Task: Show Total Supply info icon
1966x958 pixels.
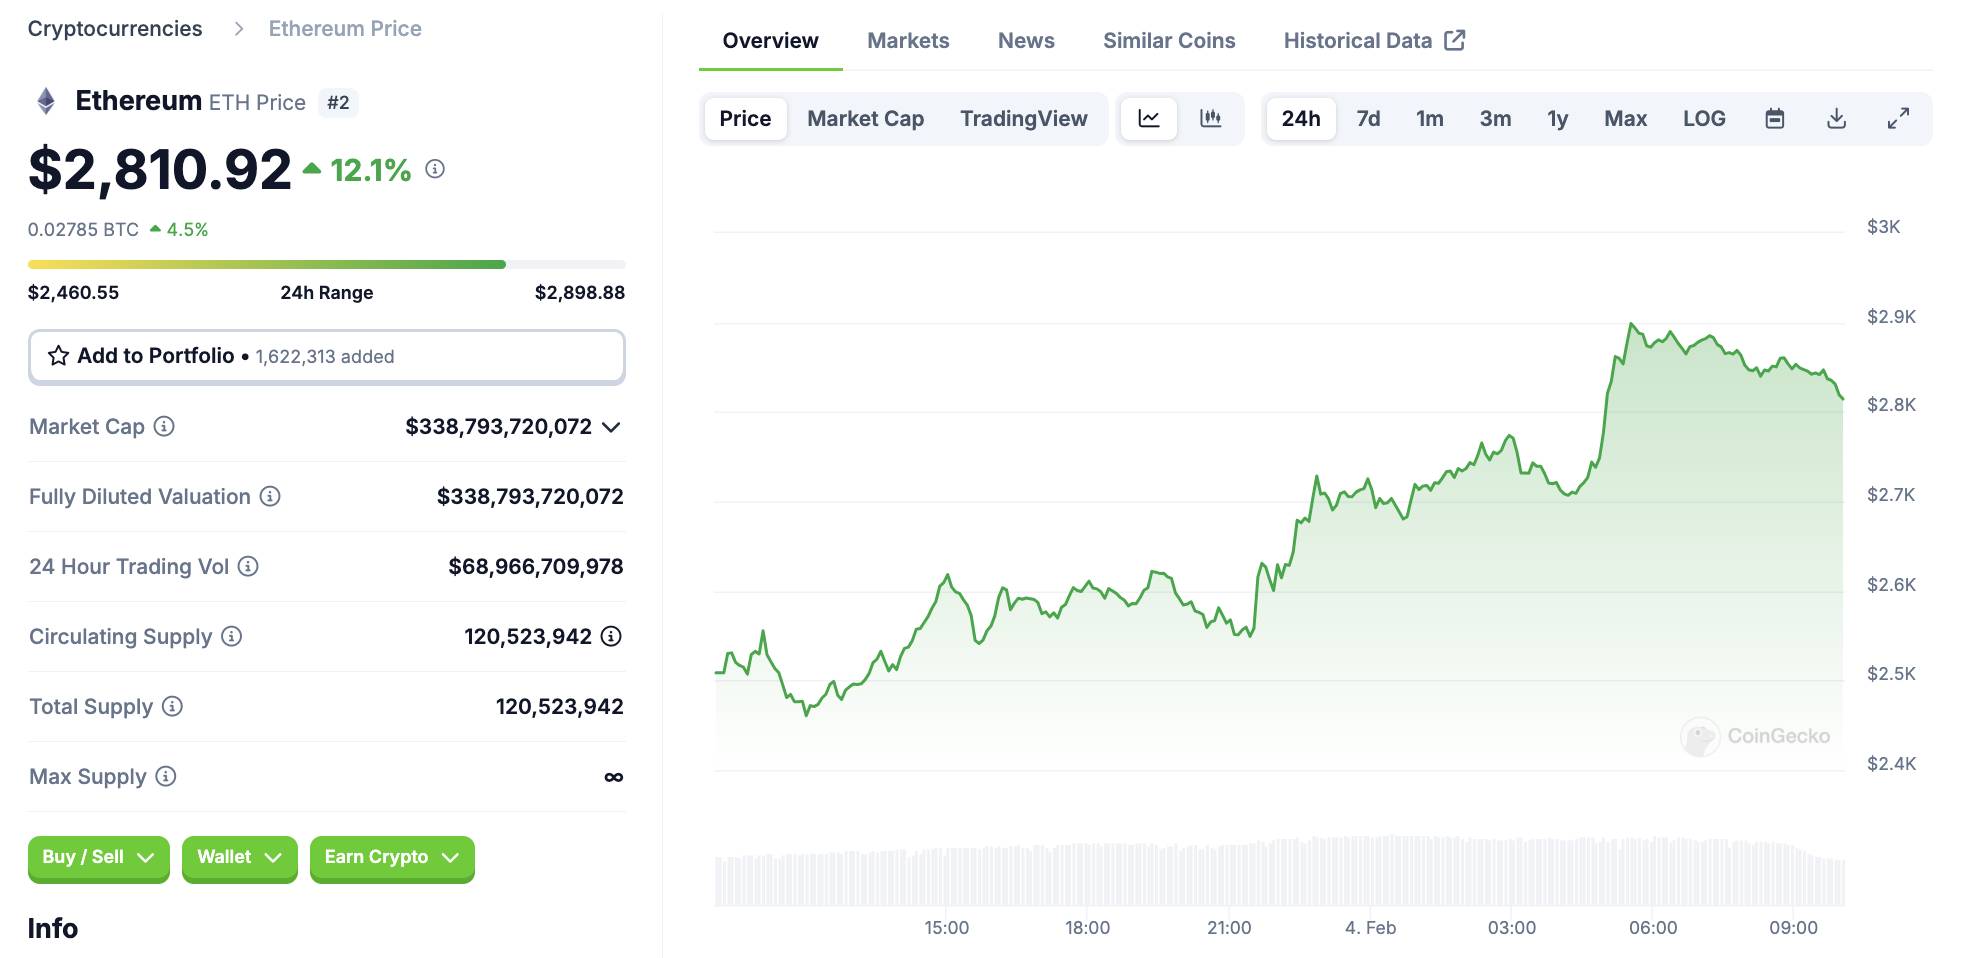Action: [x=172, y=706]
